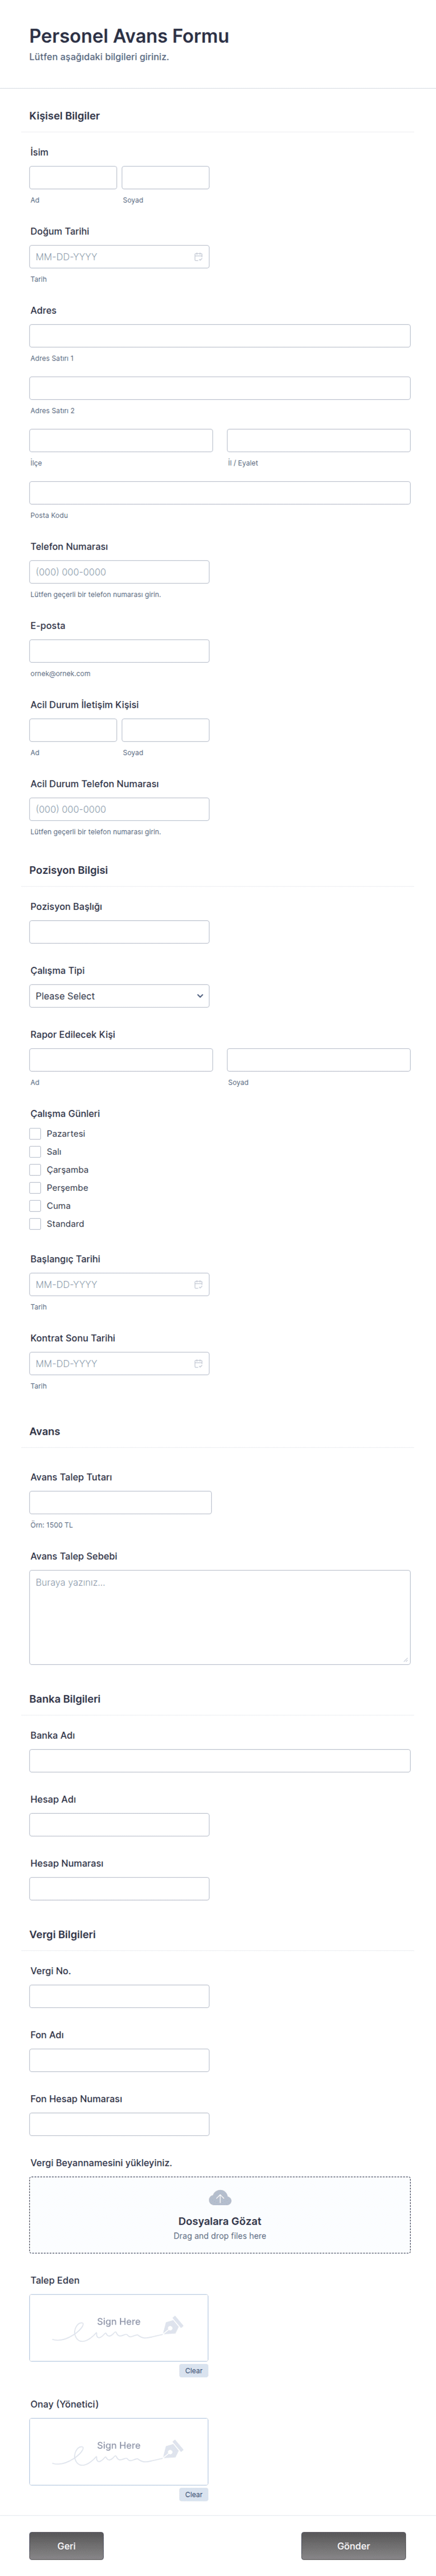Click Dosyalara Gözat upload area
This screenshot has height=2576, width=436.
(x=220, y=2214)
